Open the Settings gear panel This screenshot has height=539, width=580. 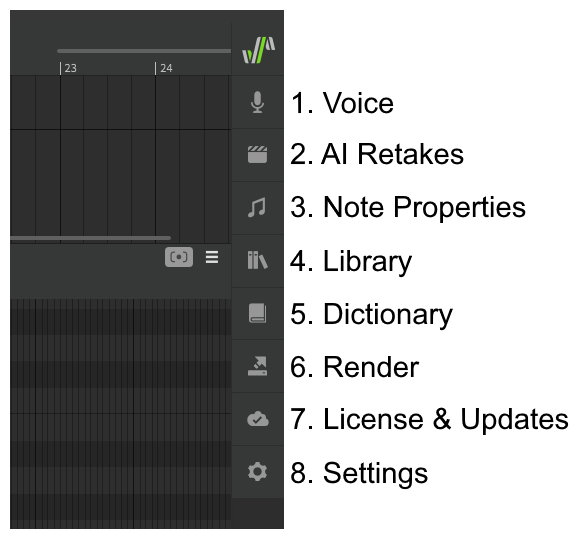[x=257, y=472]
